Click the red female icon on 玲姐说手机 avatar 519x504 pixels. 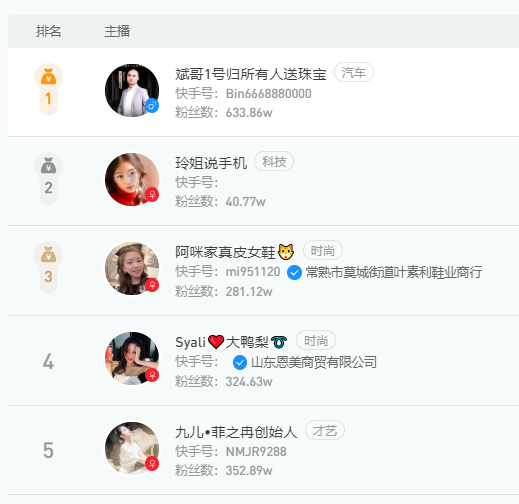(152, 195)
